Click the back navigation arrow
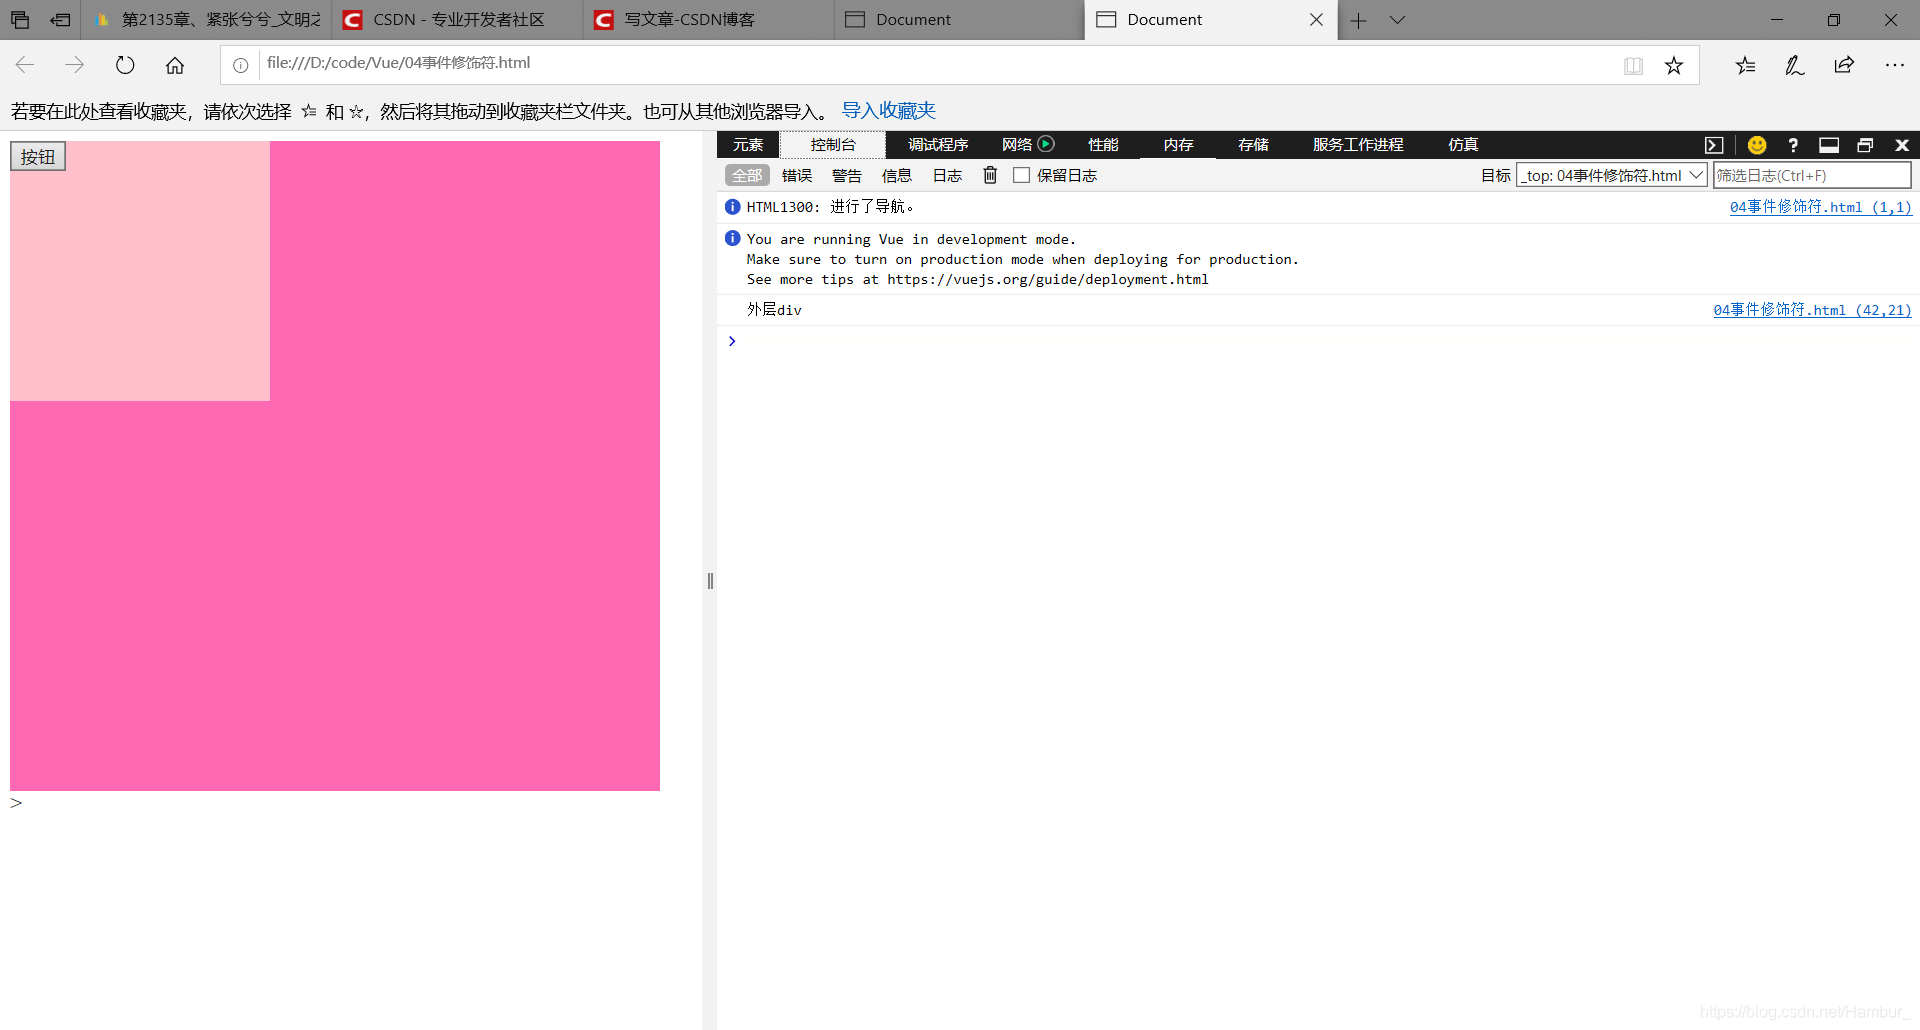Image resolution: width=1920 pixels, height=1030 pixels. [x=25, y=65]
